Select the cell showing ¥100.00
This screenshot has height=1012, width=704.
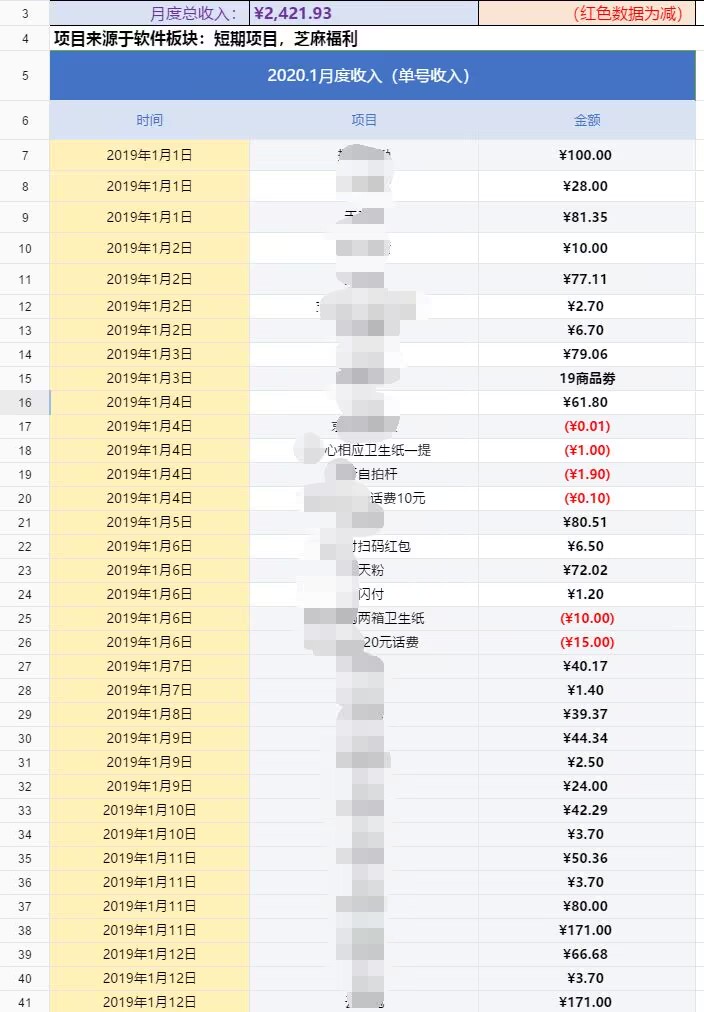587,155
